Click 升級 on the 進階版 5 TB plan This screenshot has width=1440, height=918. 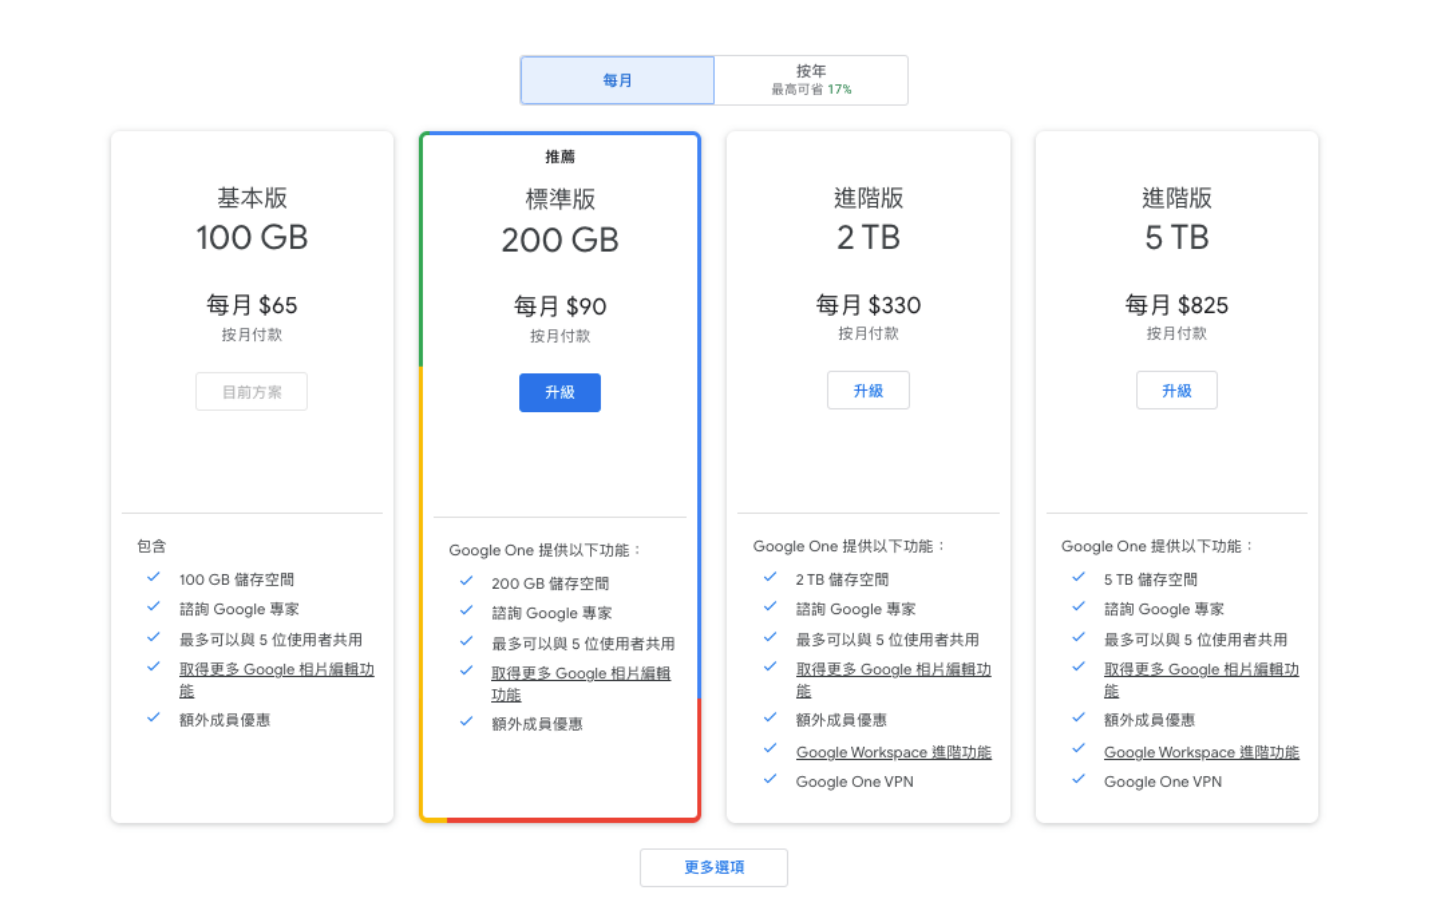(x=1176, y=390)
